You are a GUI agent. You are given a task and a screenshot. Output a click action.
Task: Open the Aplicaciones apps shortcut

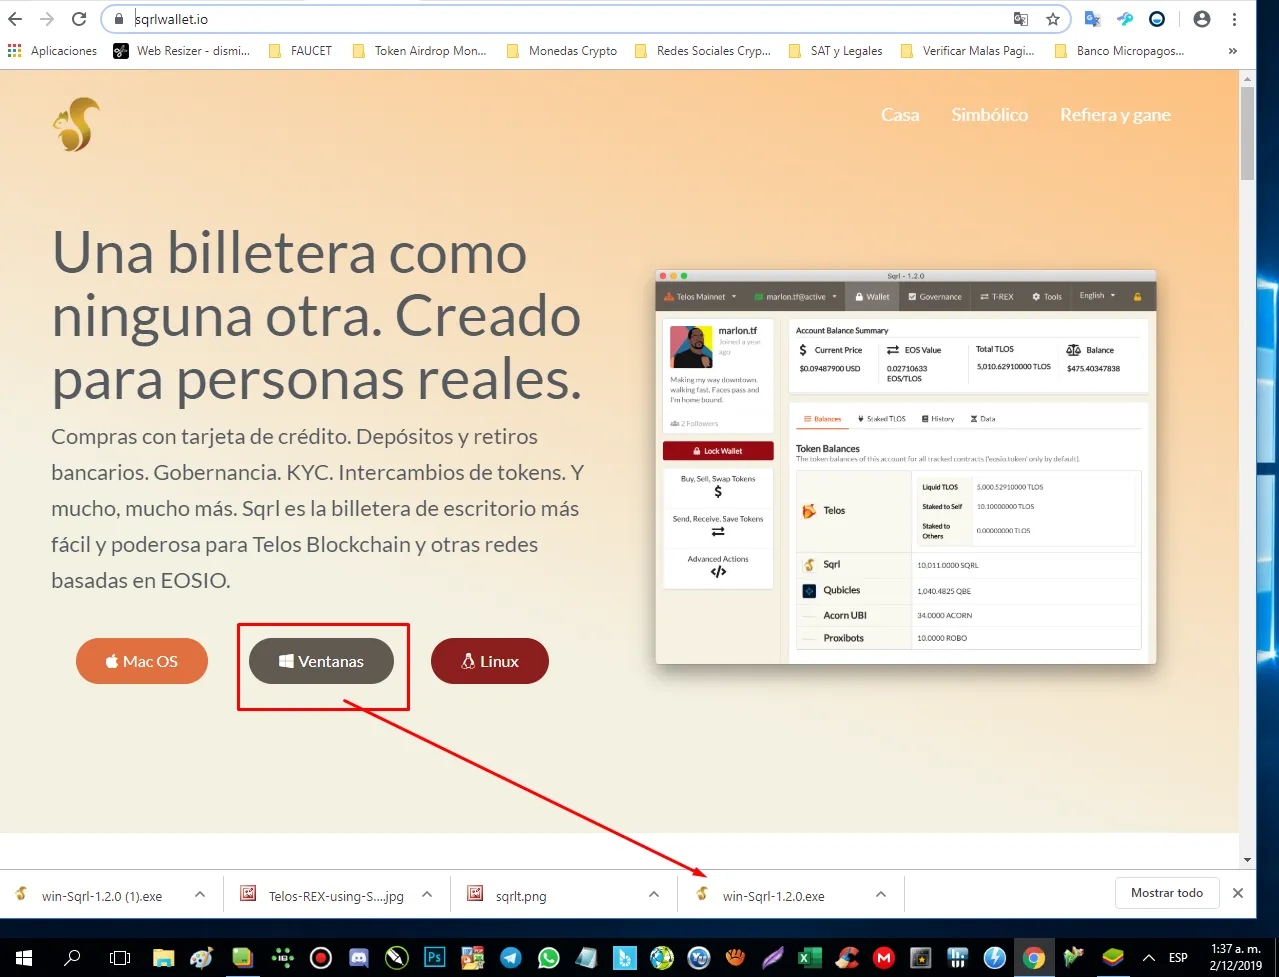point(53,51)
